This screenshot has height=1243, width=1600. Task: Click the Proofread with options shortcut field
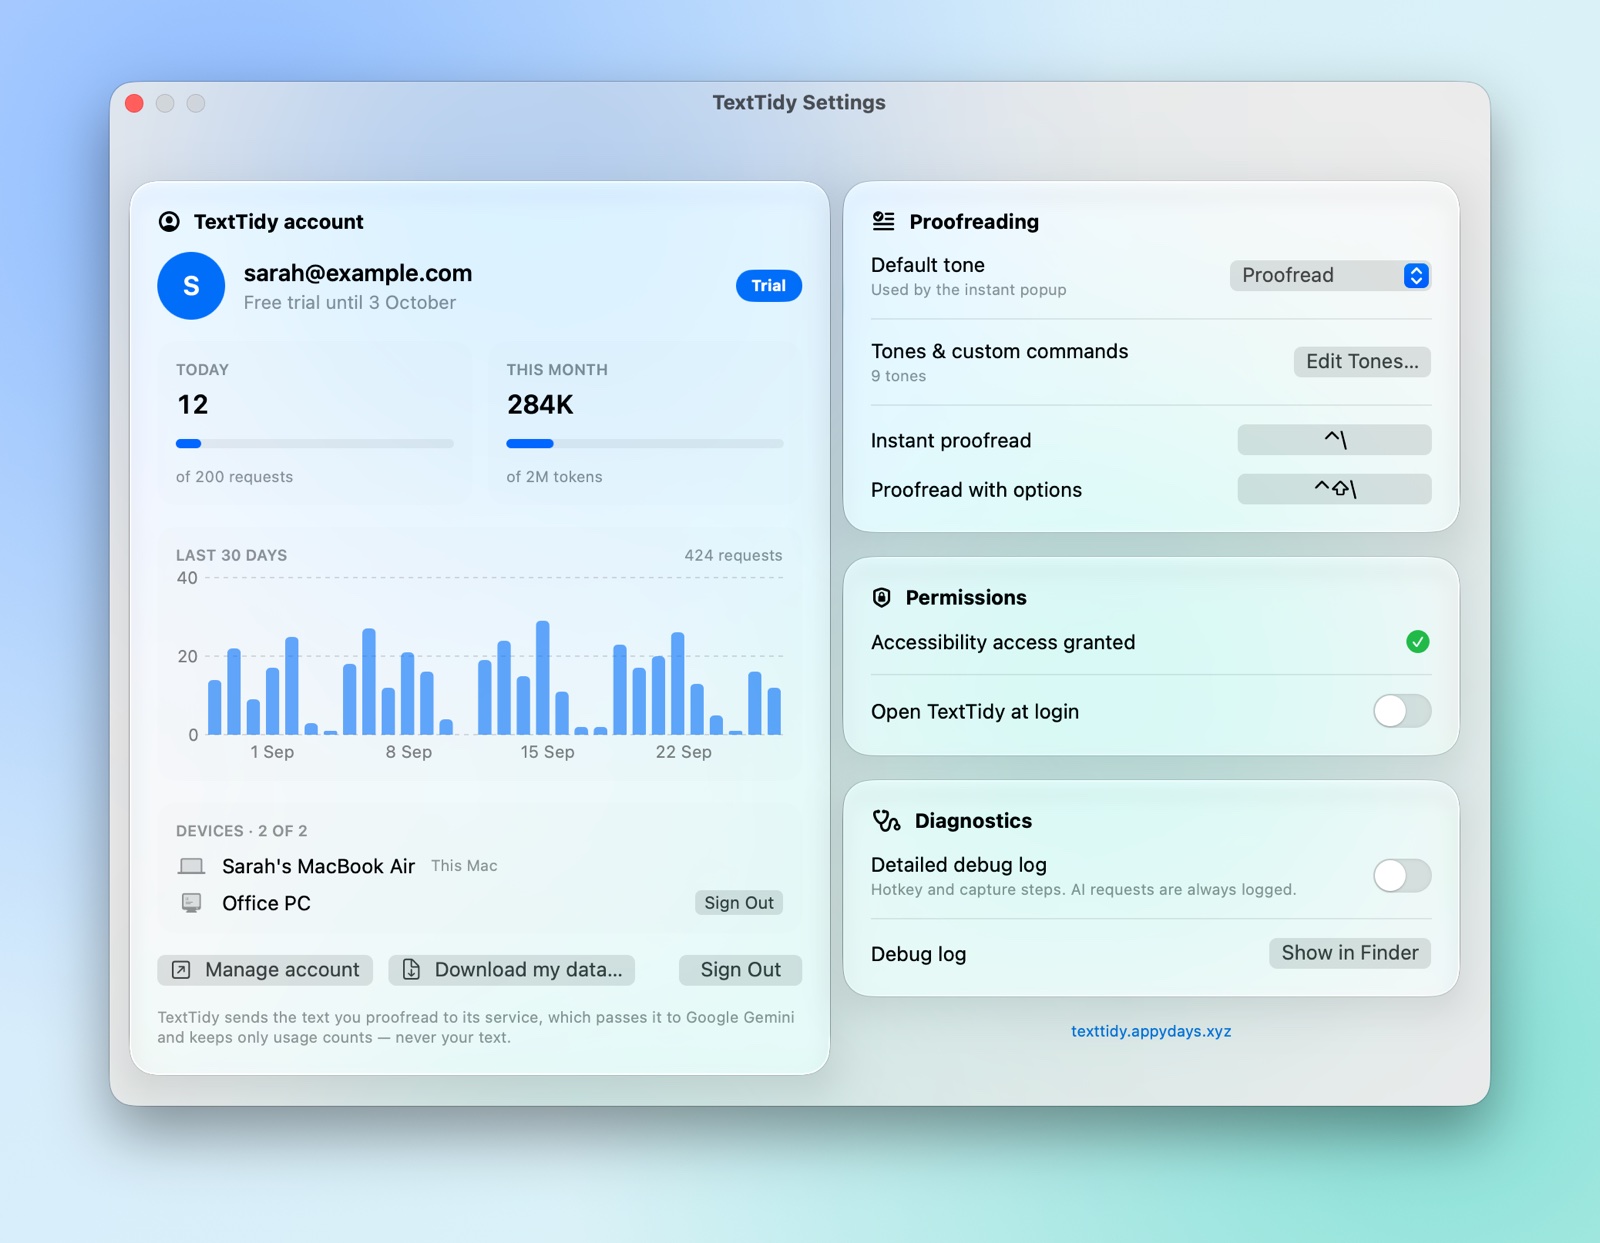point(1334,489)
